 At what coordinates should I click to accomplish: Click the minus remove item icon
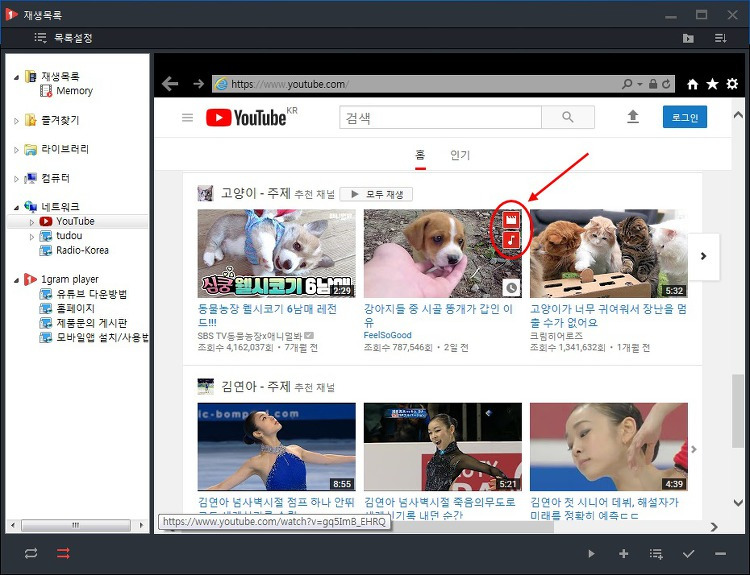coord(720,554)
